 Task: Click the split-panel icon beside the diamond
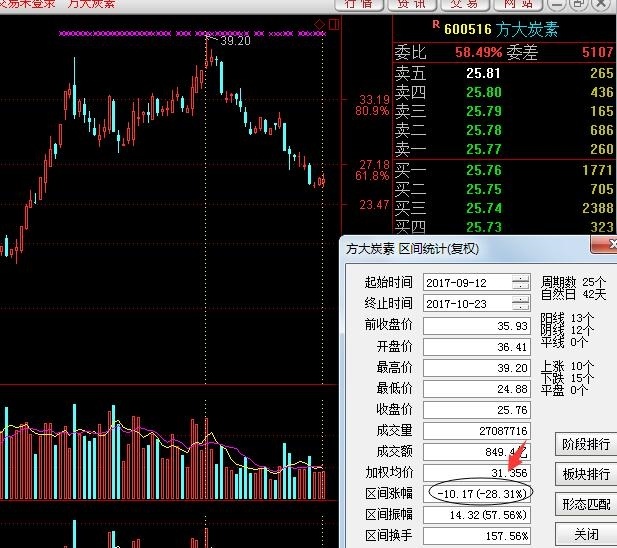click(x=334, y=24)
